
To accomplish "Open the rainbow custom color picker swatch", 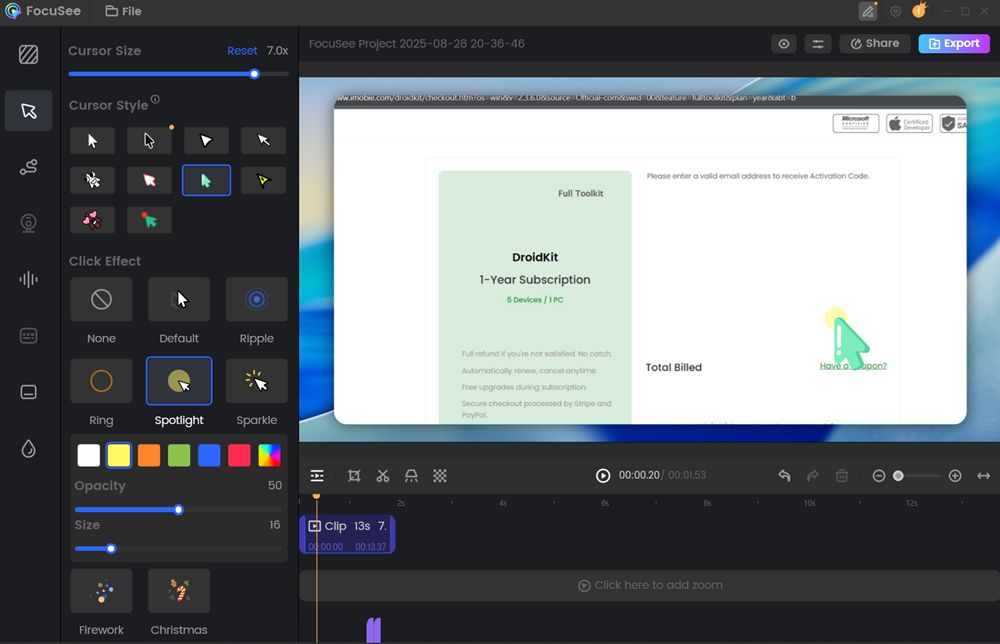I will [x=269, y=455].
